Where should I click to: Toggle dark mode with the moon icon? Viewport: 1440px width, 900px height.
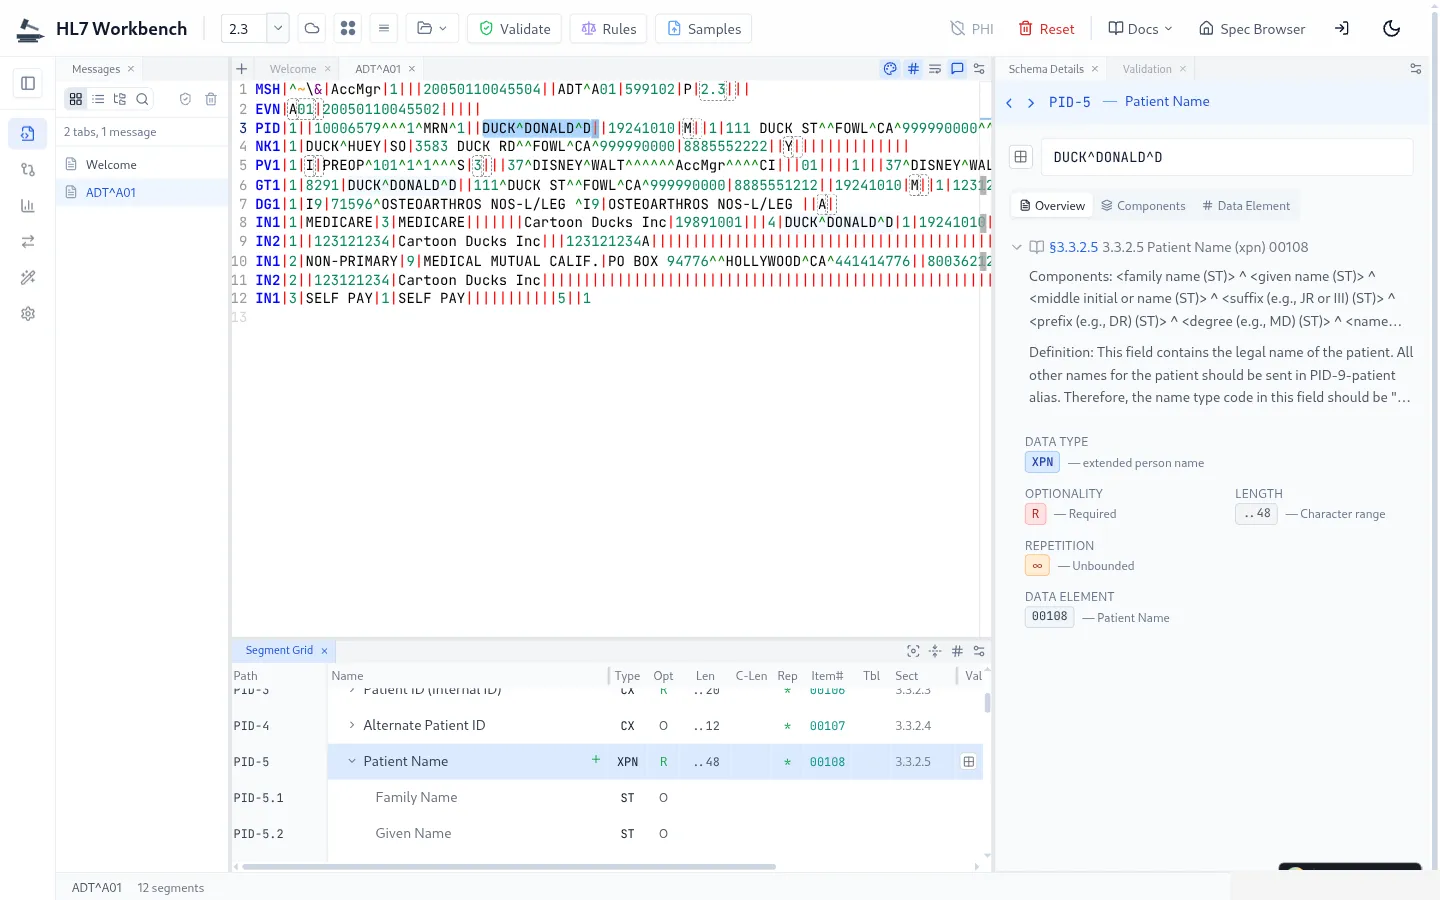(1391, 28)
